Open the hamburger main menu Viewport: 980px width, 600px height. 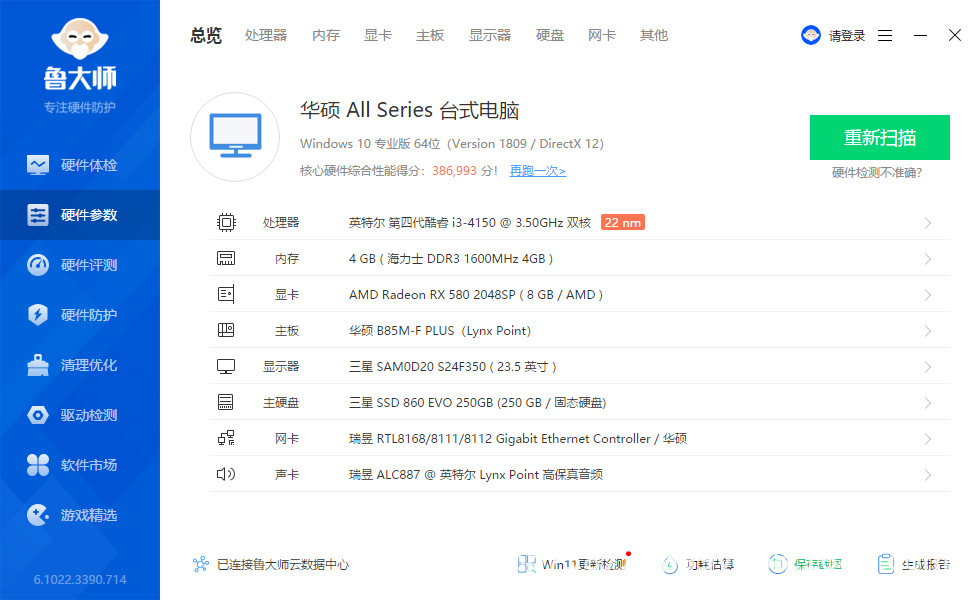(885, 36)
